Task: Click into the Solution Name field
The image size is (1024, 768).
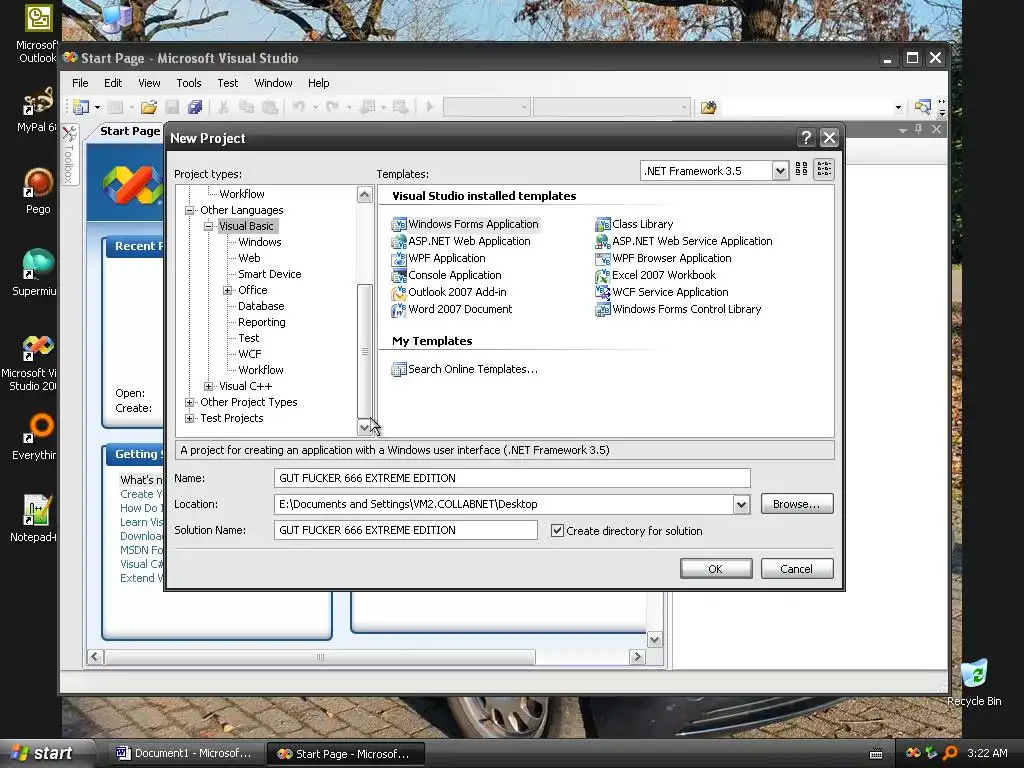Action: 406,530
